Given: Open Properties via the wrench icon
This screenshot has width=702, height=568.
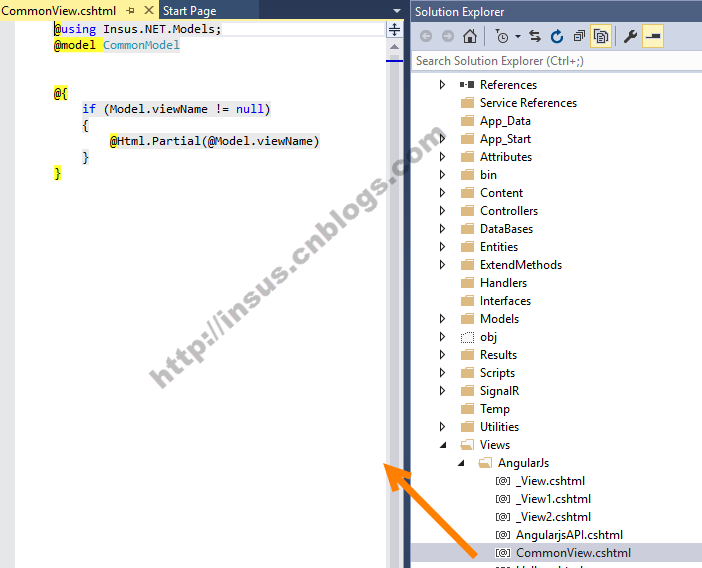Looking at the screenshot, I should [x=630, y=36].
